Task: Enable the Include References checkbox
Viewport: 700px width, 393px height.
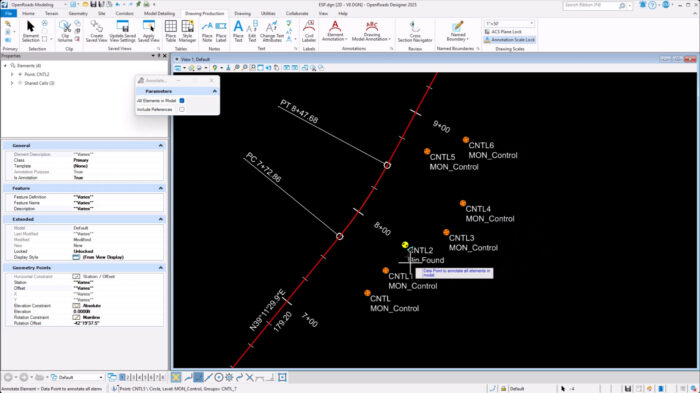Action: [x=182, y=109]
